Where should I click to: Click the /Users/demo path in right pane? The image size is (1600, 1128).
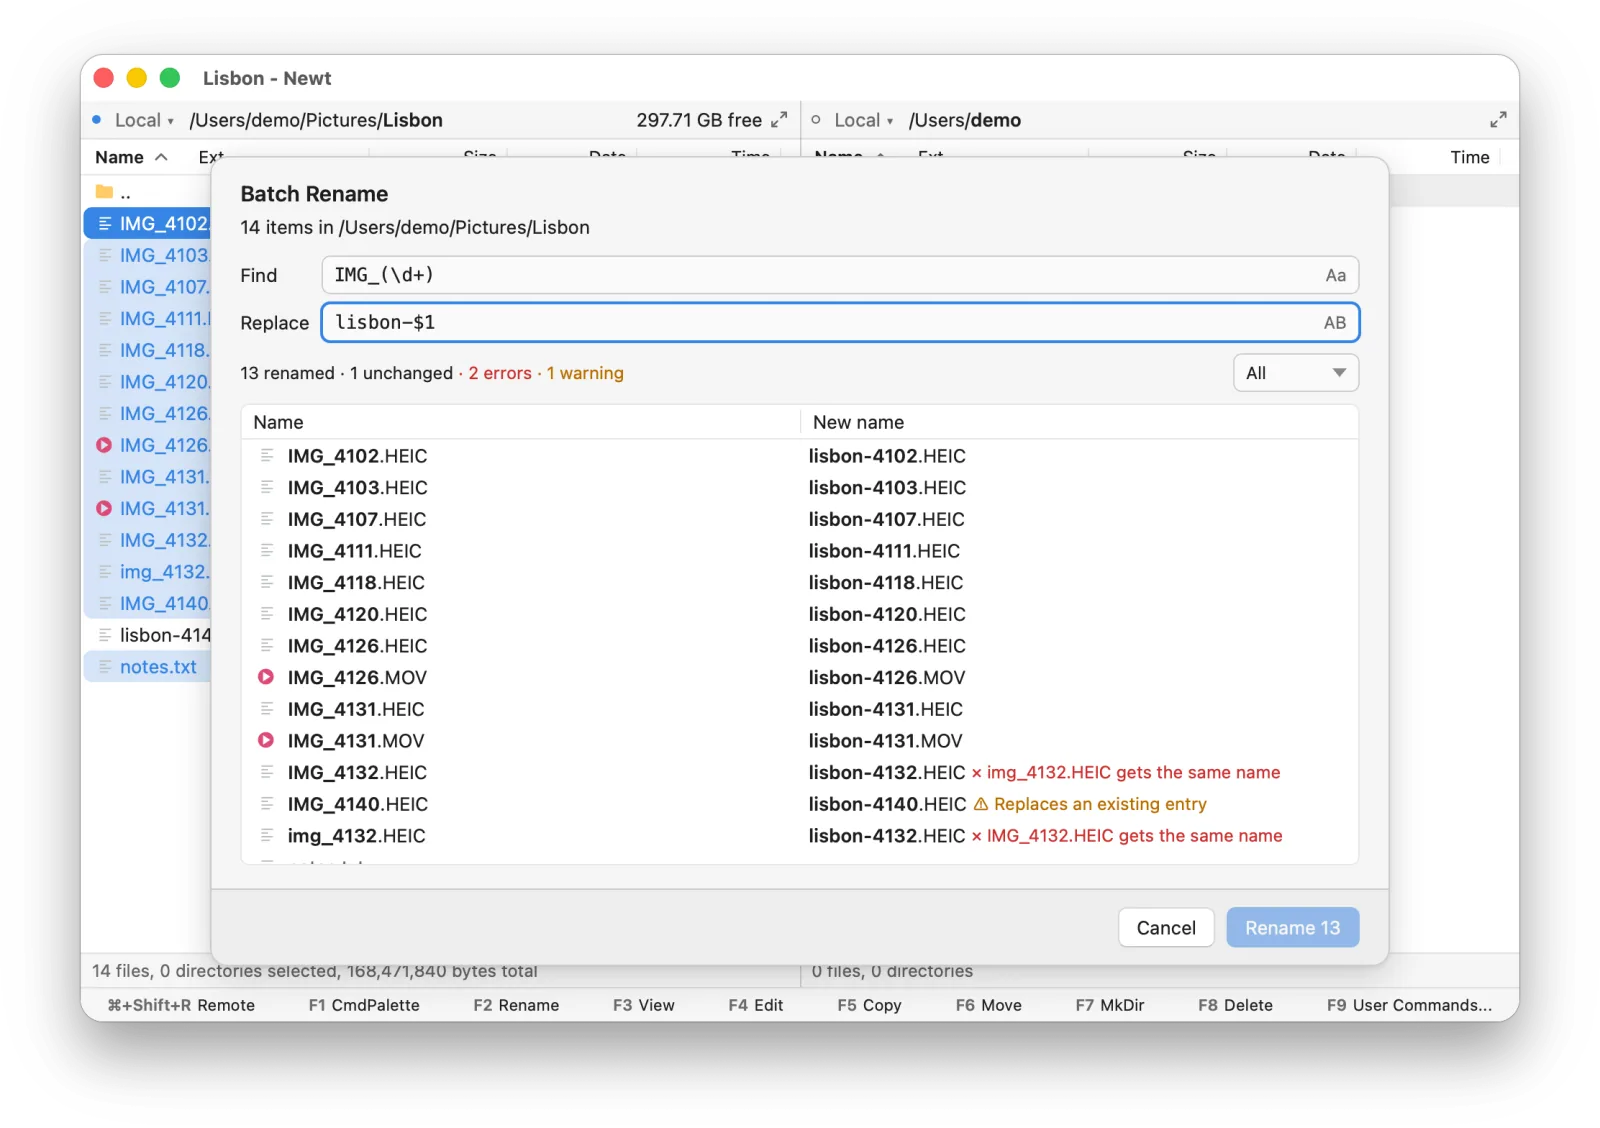click(965, 120)
